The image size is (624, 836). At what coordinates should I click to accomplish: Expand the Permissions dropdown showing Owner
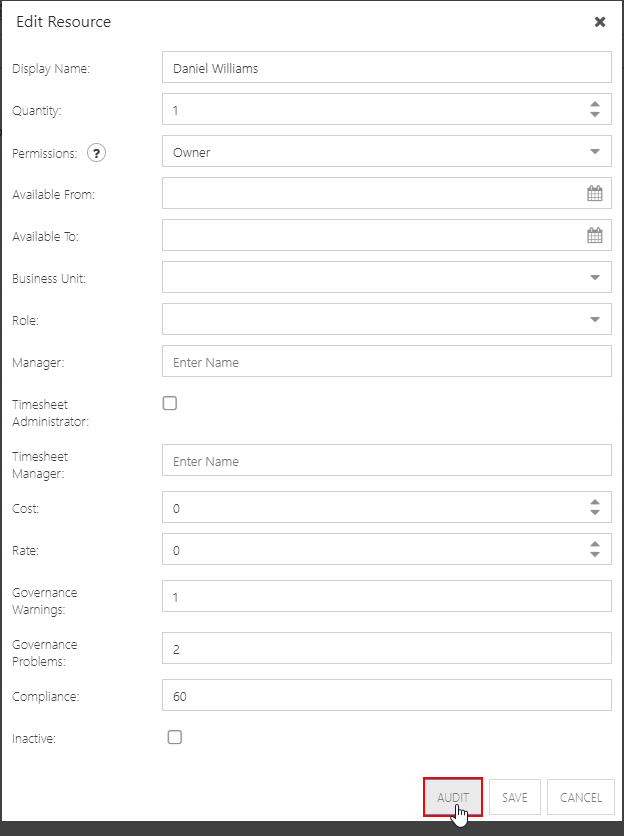[x=387, y=151]
